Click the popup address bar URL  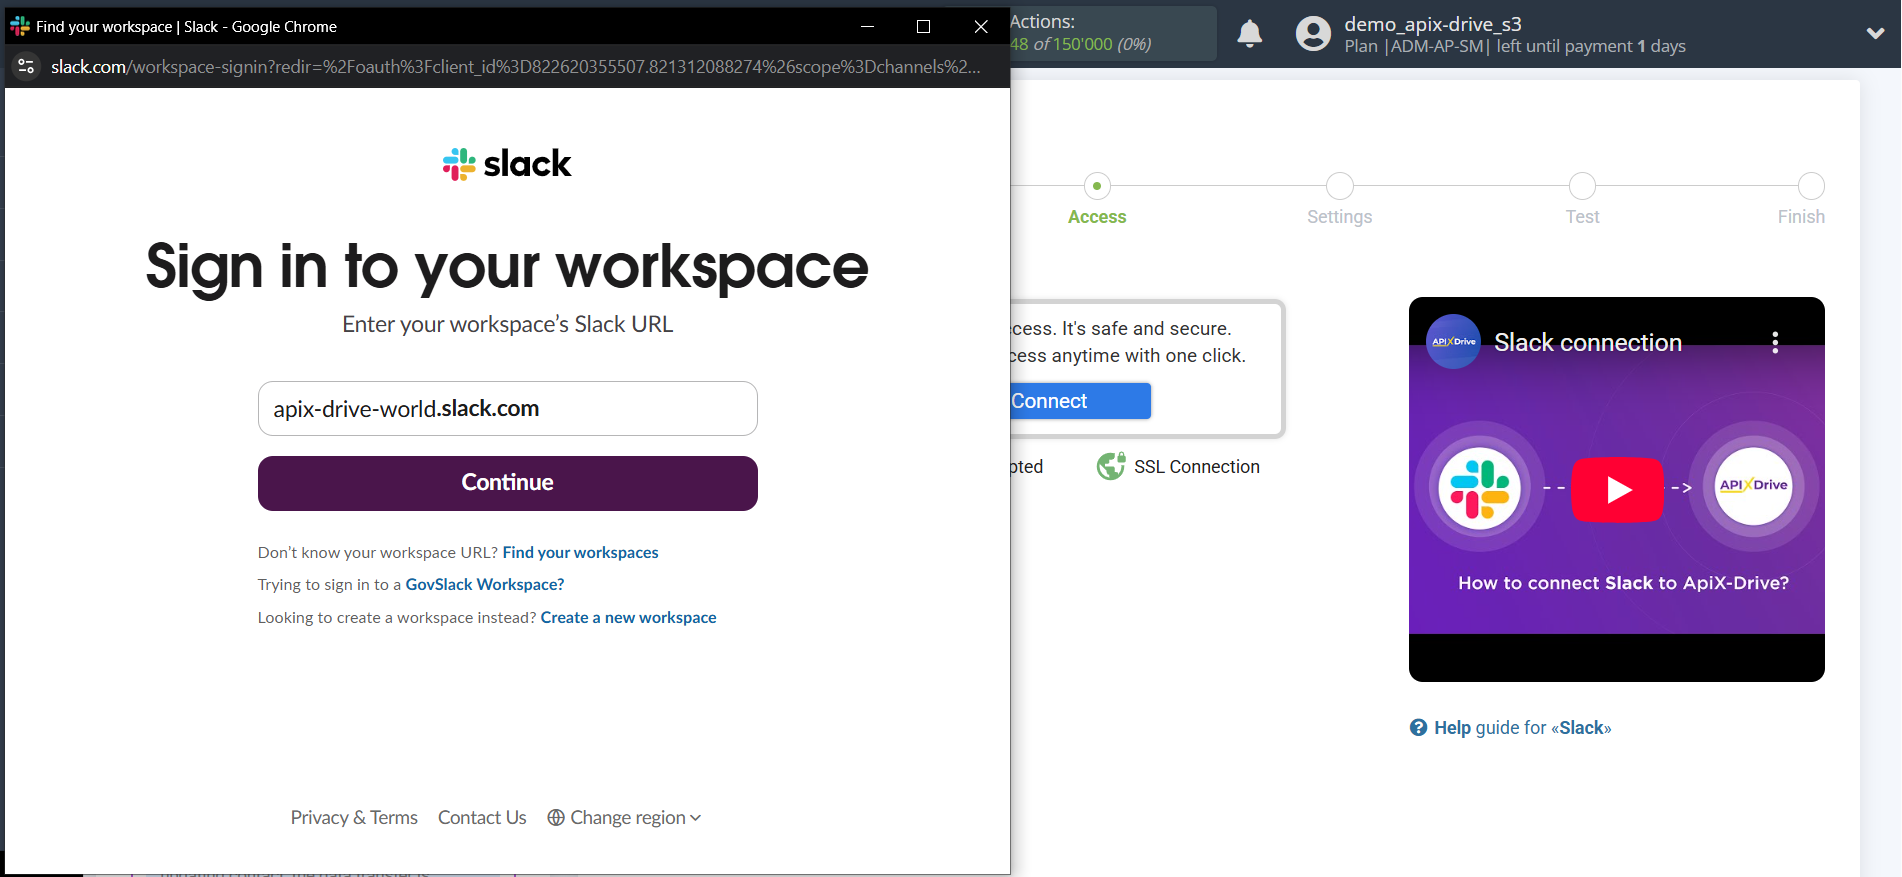515,67
